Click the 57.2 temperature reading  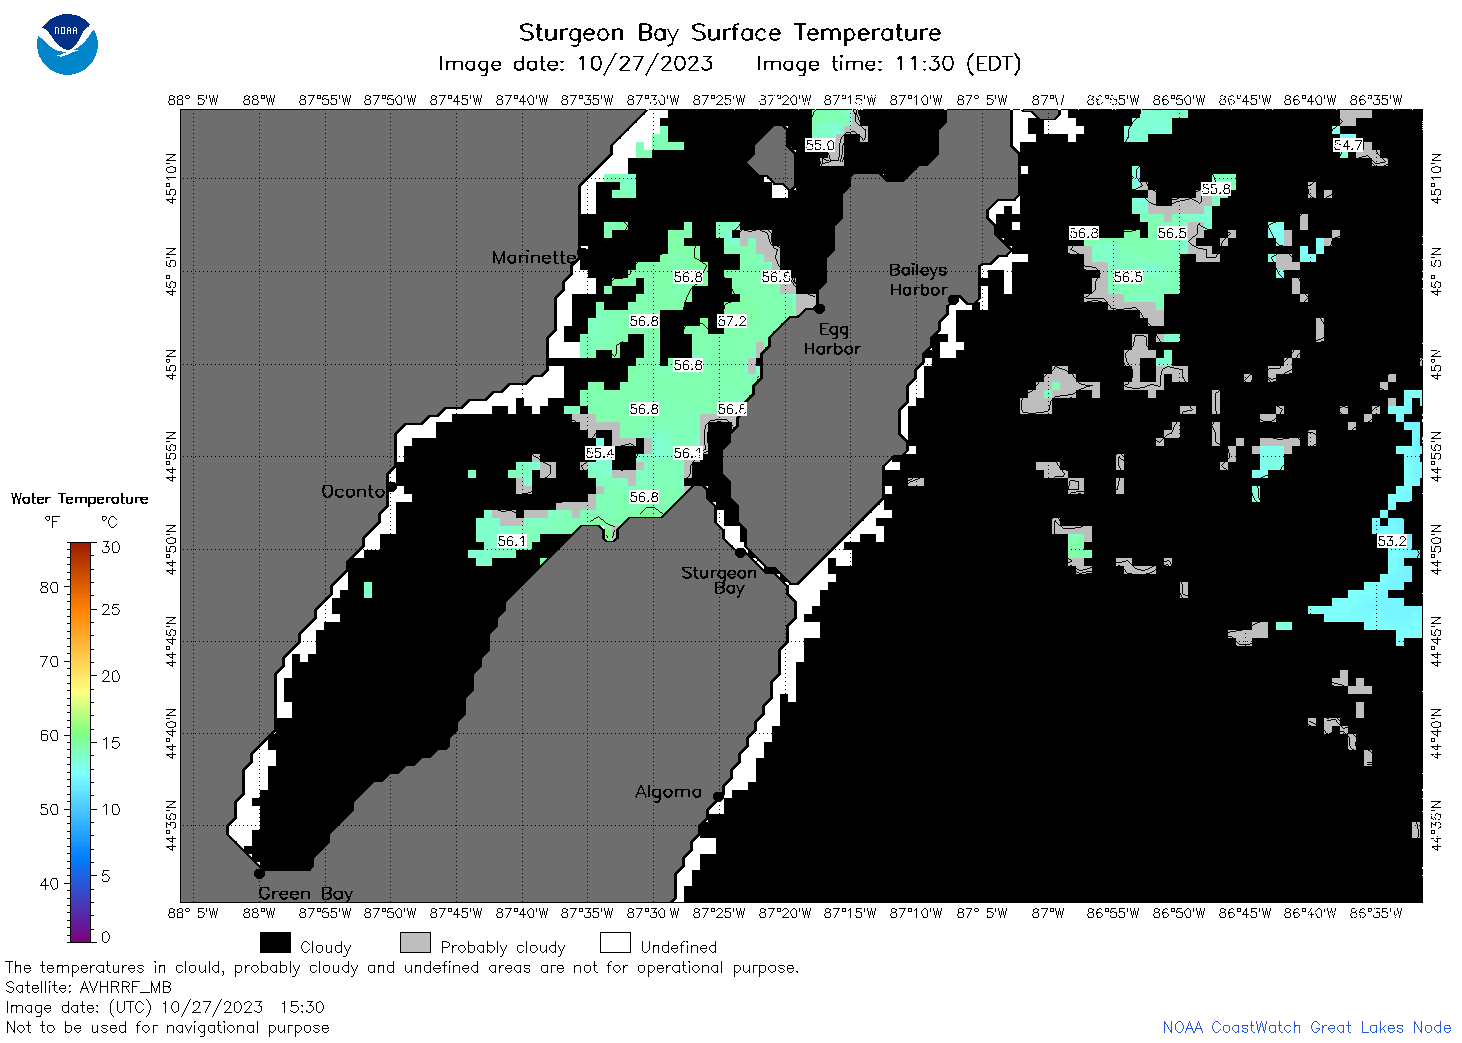732,321
